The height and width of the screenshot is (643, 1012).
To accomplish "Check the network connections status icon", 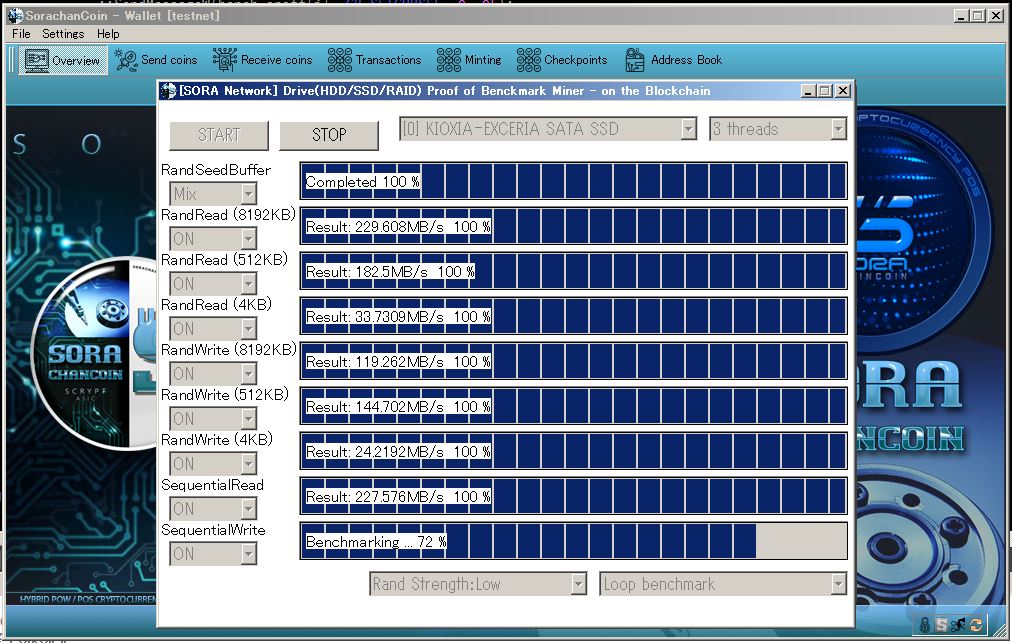I will [x=958, y=624].
